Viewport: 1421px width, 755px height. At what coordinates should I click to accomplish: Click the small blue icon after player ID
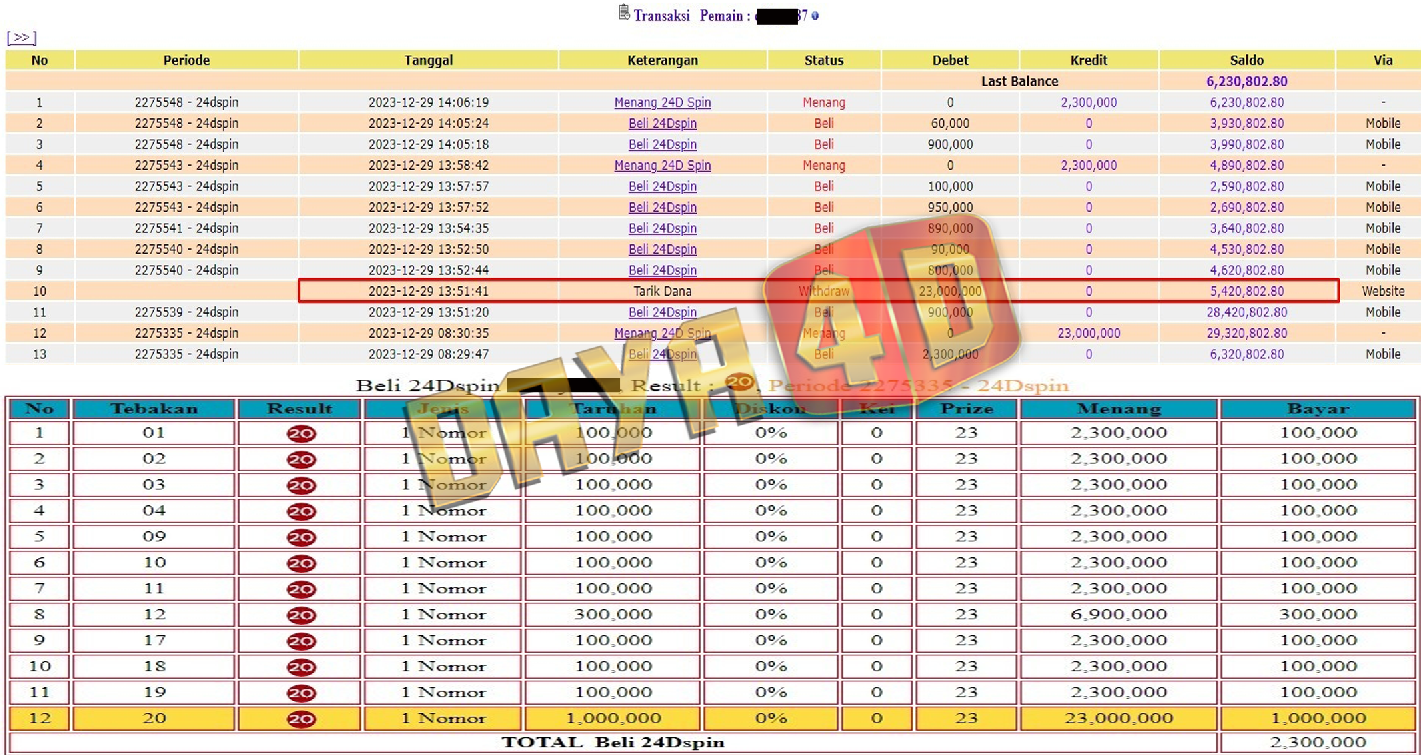[815, 16]
